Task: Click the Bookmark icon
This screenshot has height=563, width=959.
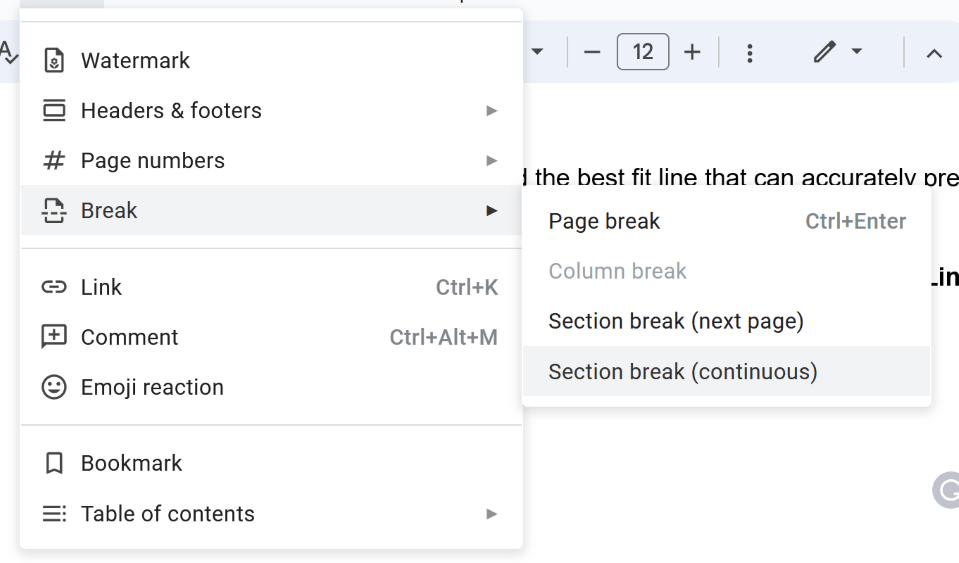Action: point(54,464)
